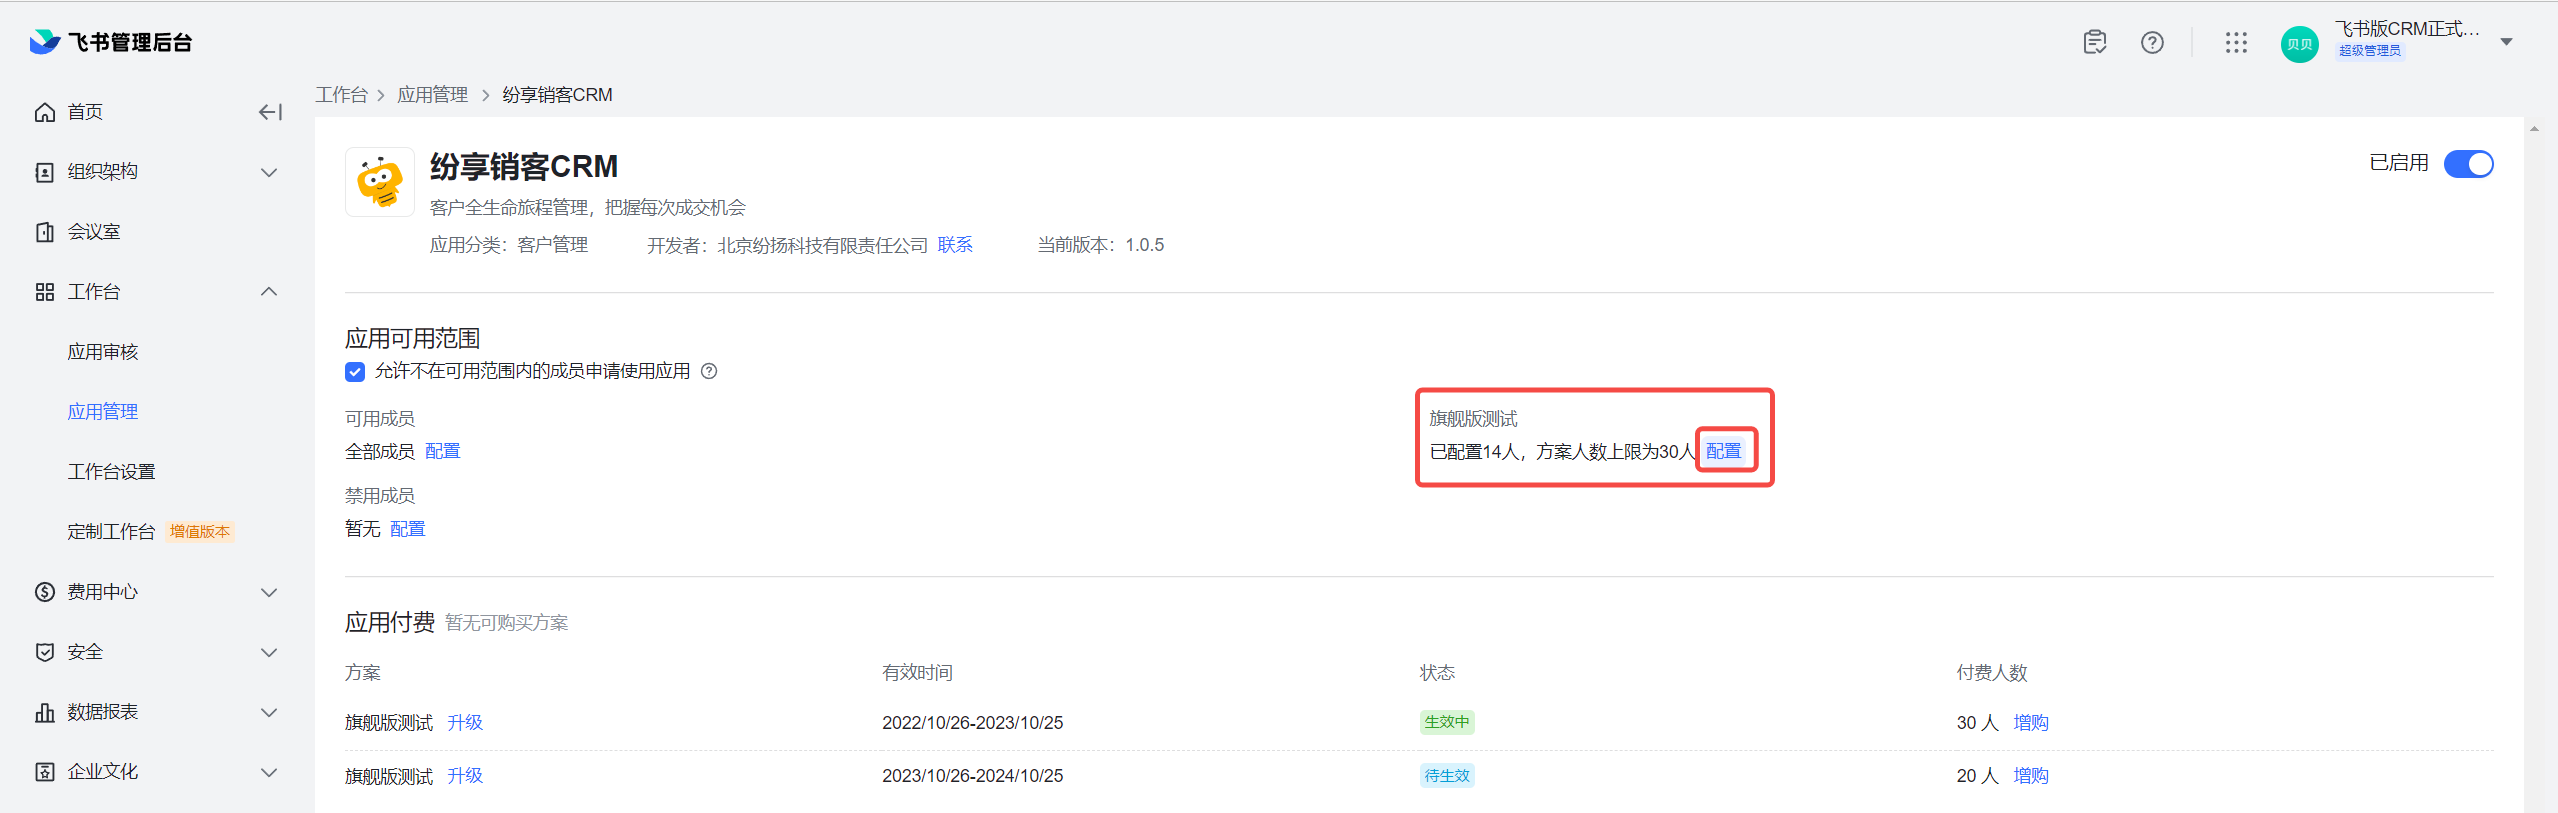This screenshot has height=813, width=2558.
Task: Click the scrollbar up arrow
Action: 2534,129
